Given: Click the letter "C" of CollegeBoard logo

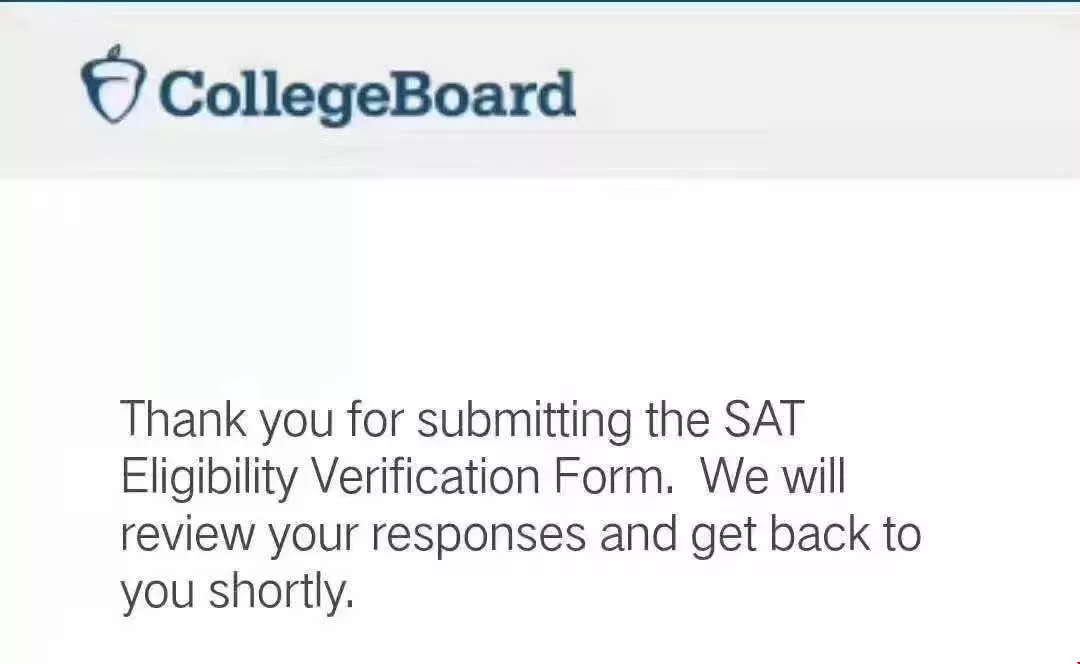Looking at the screenshot, I should click(x=180, y=94).
